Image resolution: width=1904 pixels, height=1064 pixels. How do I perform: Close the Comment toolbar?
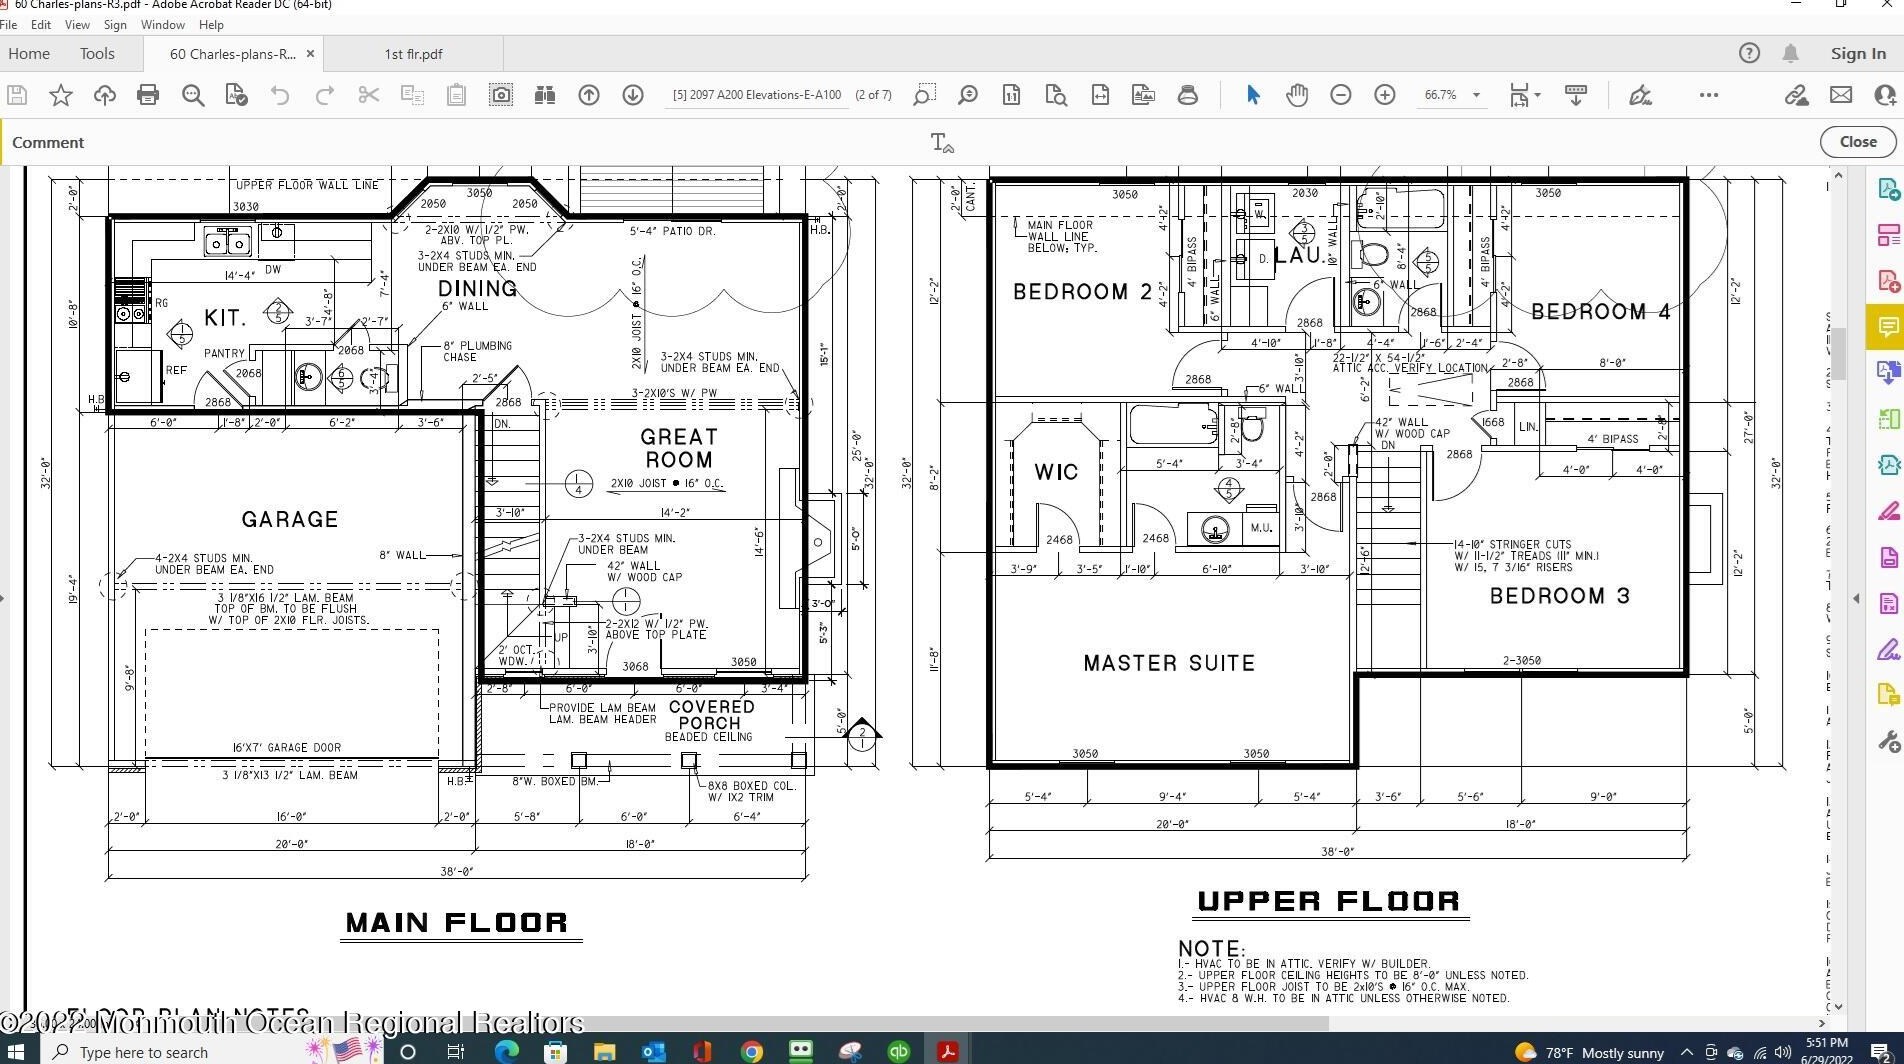click(1858, 142)
